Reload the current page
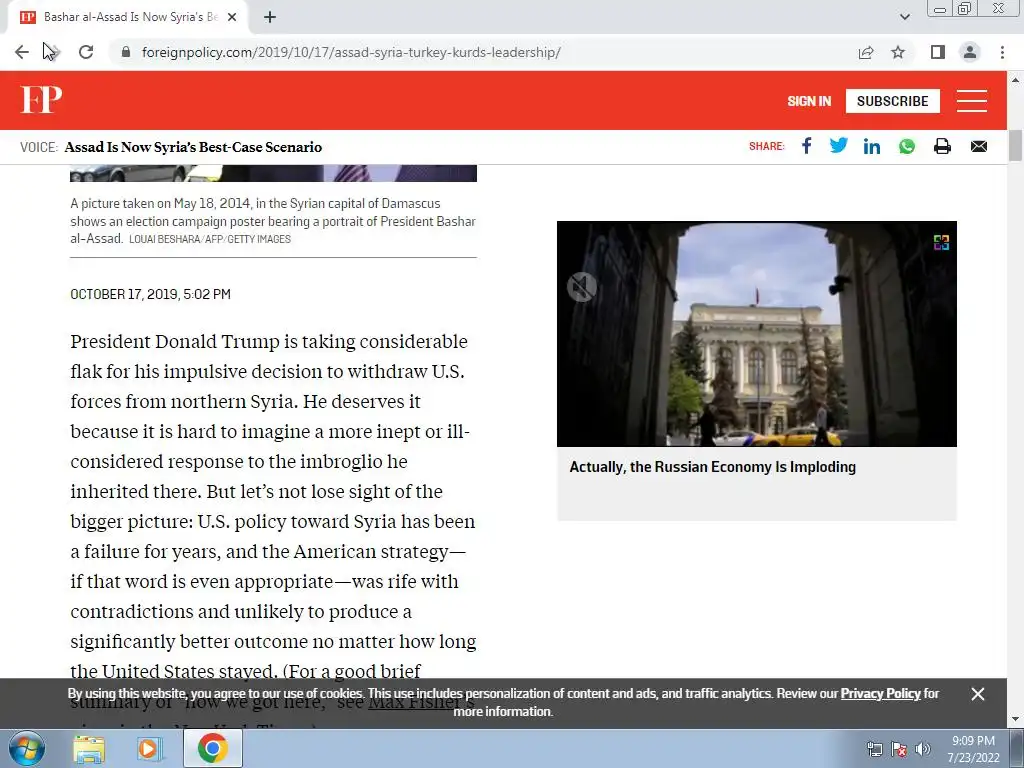1024x768 pixels. (86, 52)
